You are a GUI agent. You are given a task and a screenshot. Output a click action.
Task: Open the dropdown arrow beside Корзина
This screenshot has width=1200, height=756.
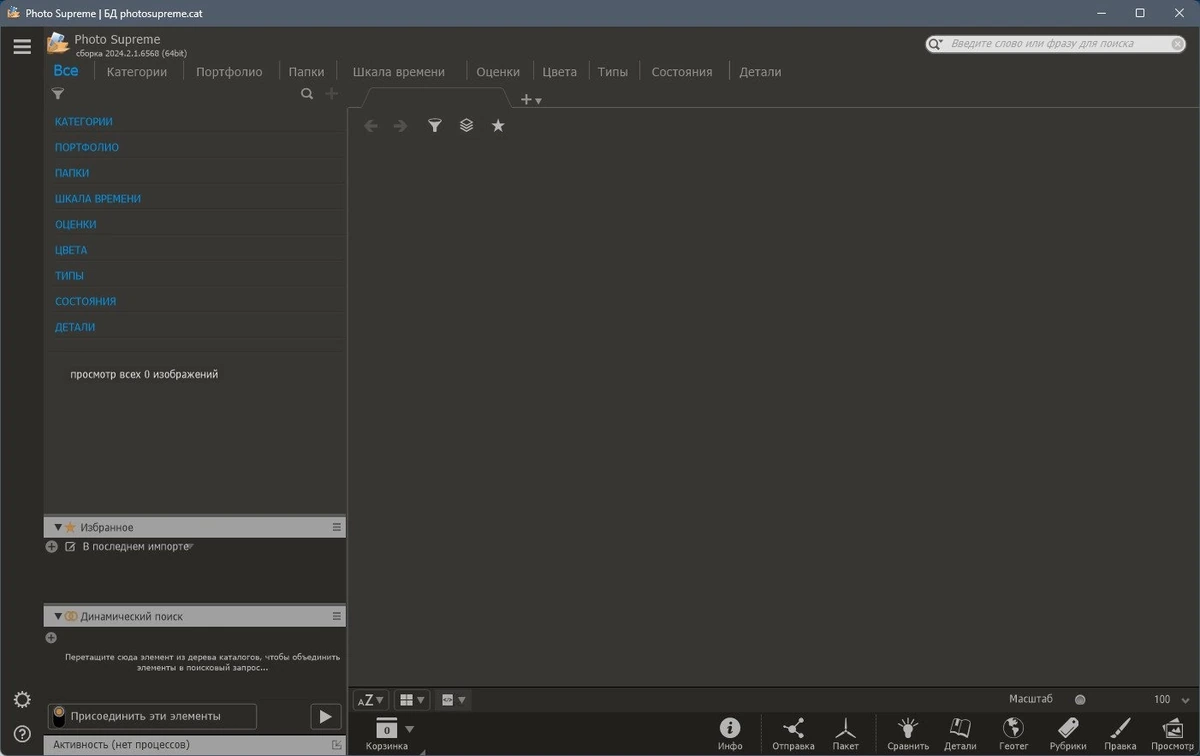pos(409,730)
